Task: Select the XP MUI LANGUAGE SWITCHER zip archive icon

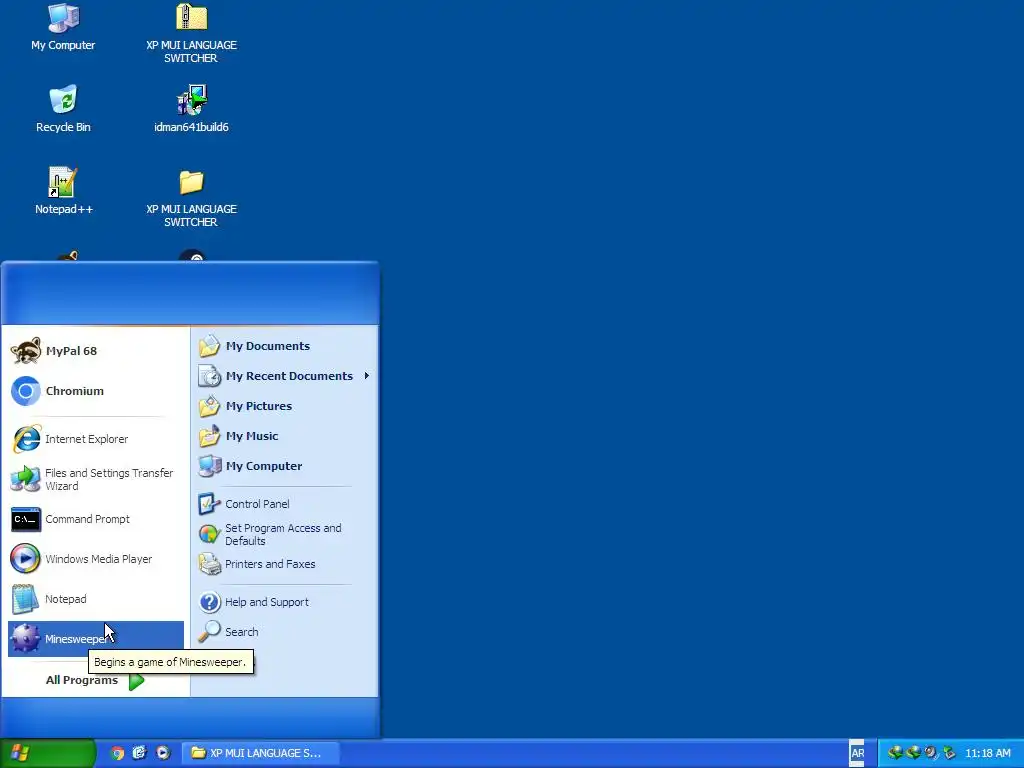Action: click(x=191, y=33)
